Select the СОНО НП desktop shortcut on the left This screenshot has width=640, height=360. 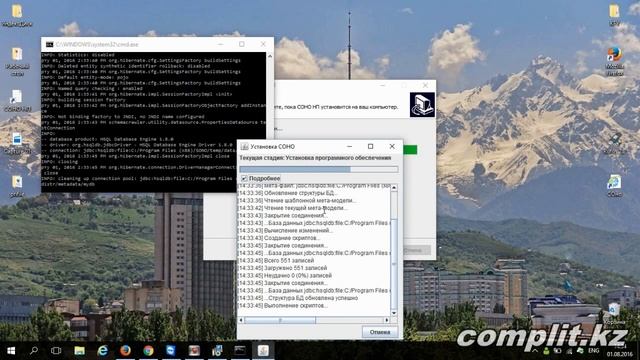pos(17,101)
